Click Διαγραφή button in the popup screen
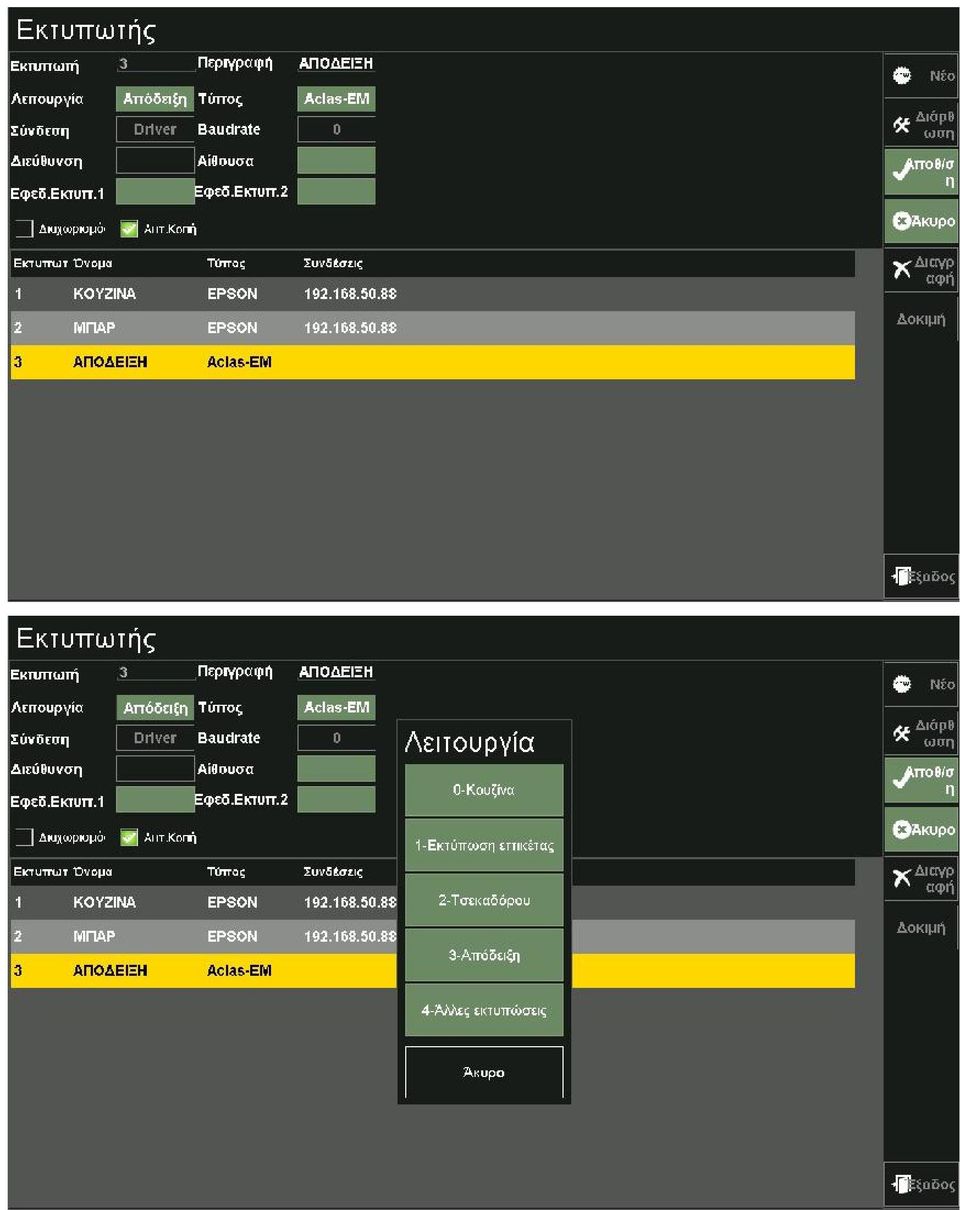Viewport: 960px width, 1210px height. click(921, 878)
